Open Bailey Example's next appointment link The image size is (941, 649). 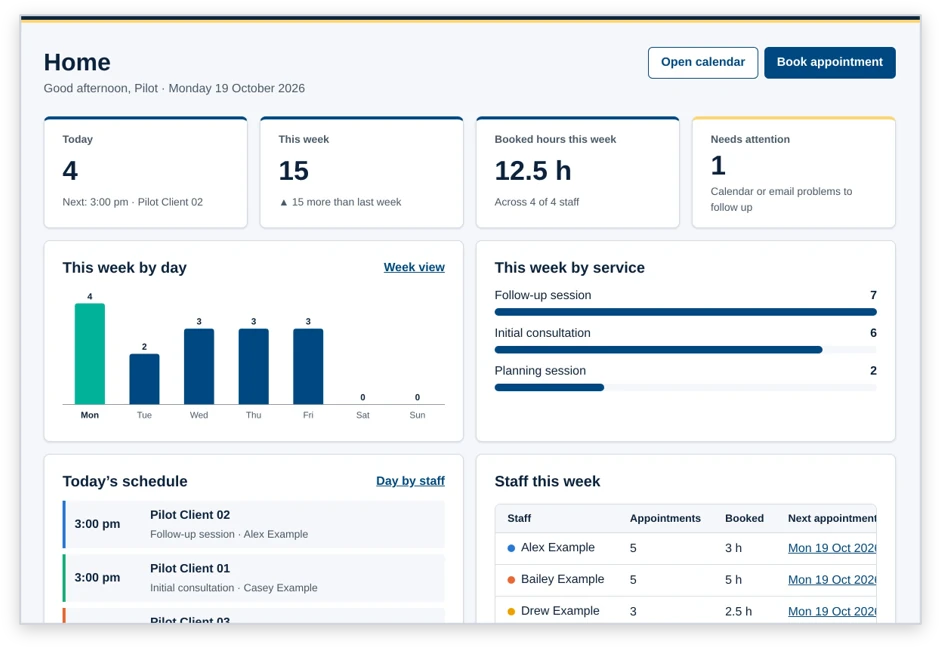coord(832,580)
